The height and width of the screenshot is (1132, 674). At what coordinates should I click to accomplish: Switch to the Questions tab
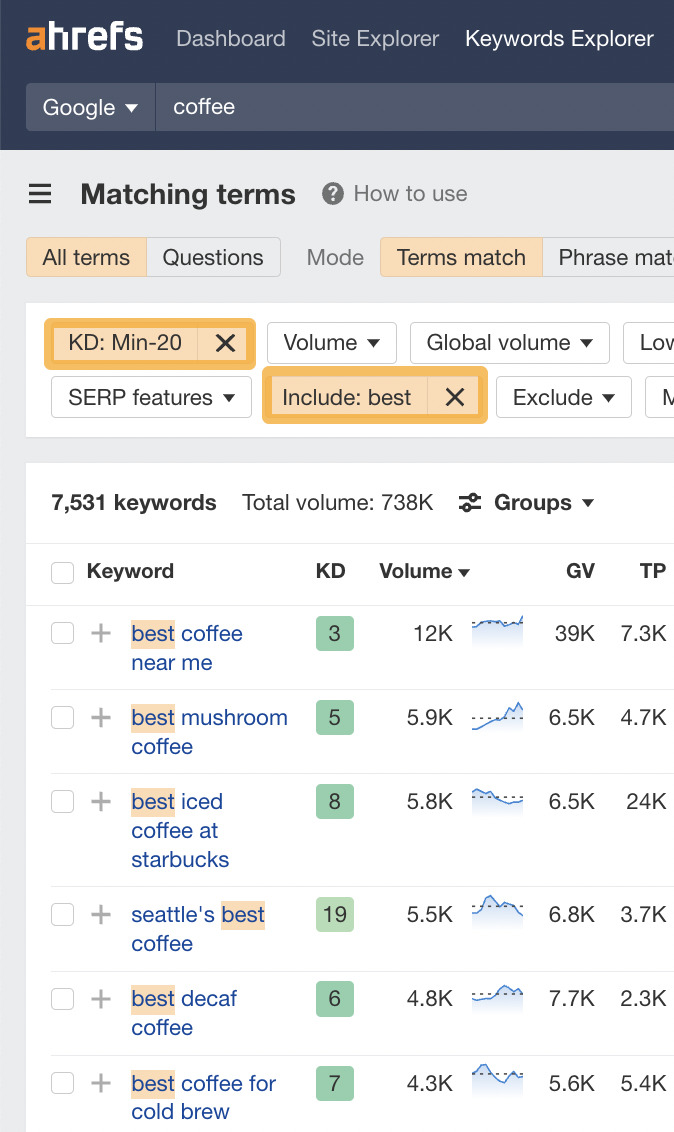tap(213, 257)
